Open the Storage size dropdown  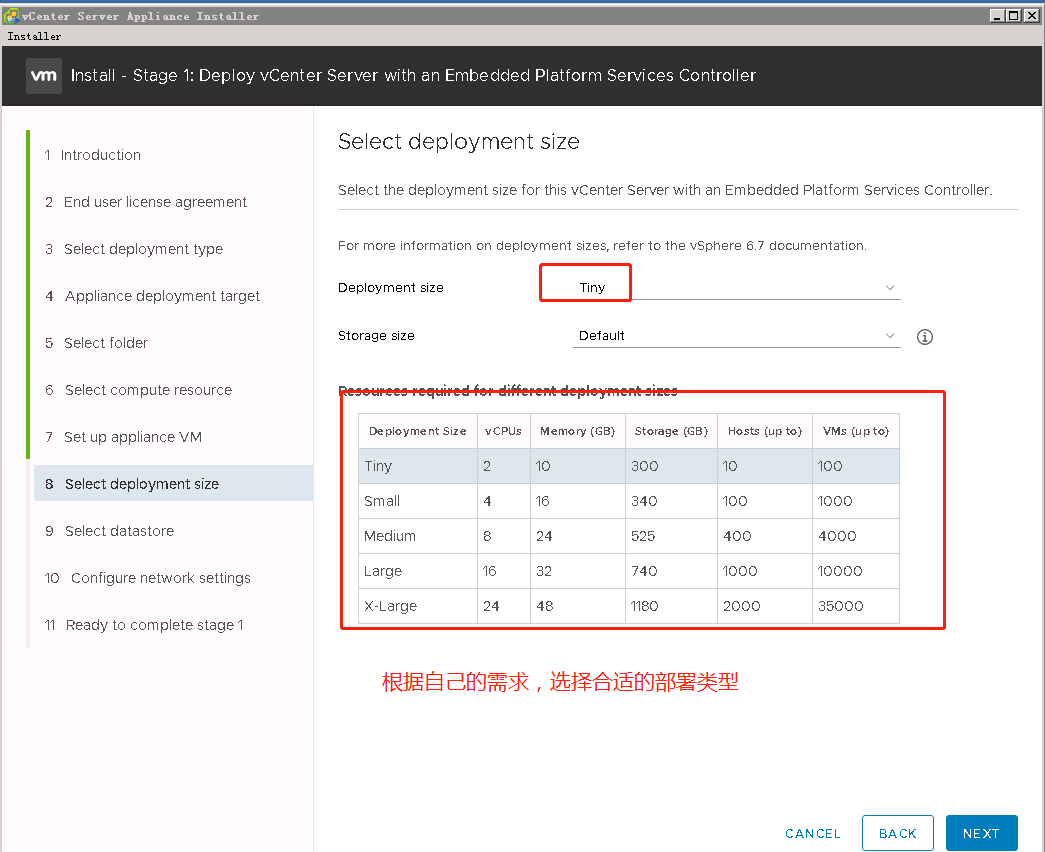(736, 335)
